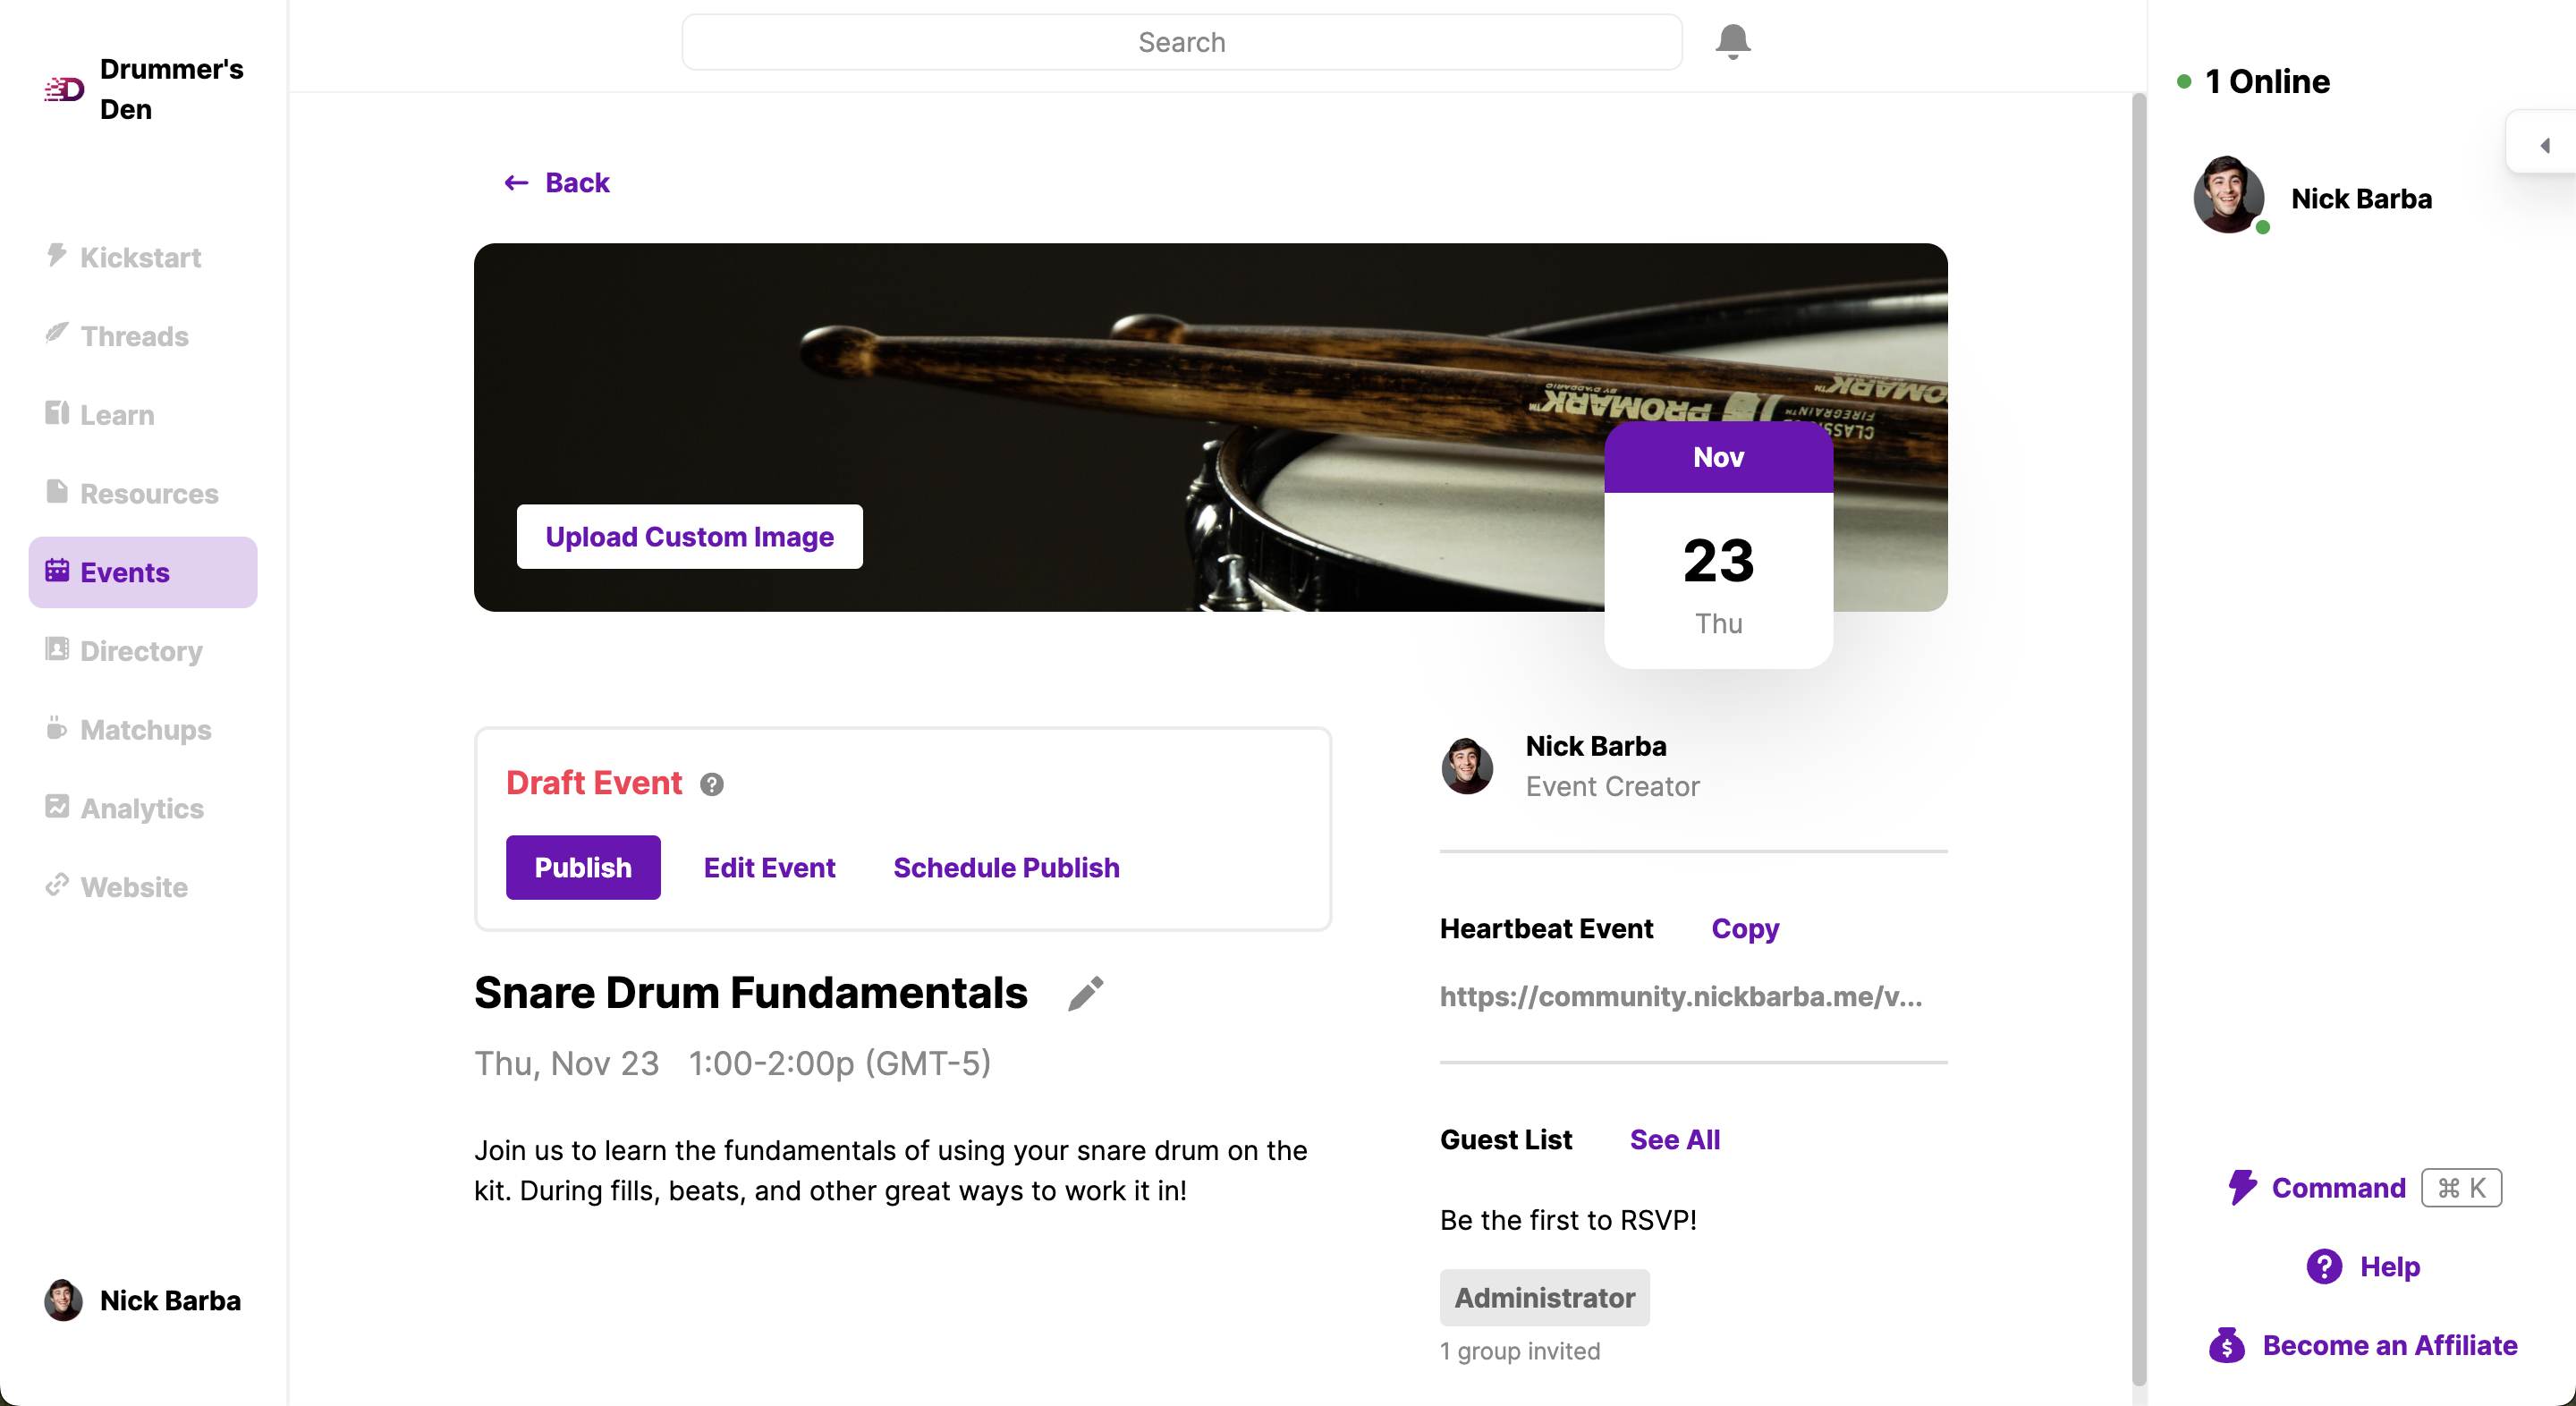This screenshot has height=1406, width=2576.
Task: Open the notifications bell icon
Action: 1732,42
